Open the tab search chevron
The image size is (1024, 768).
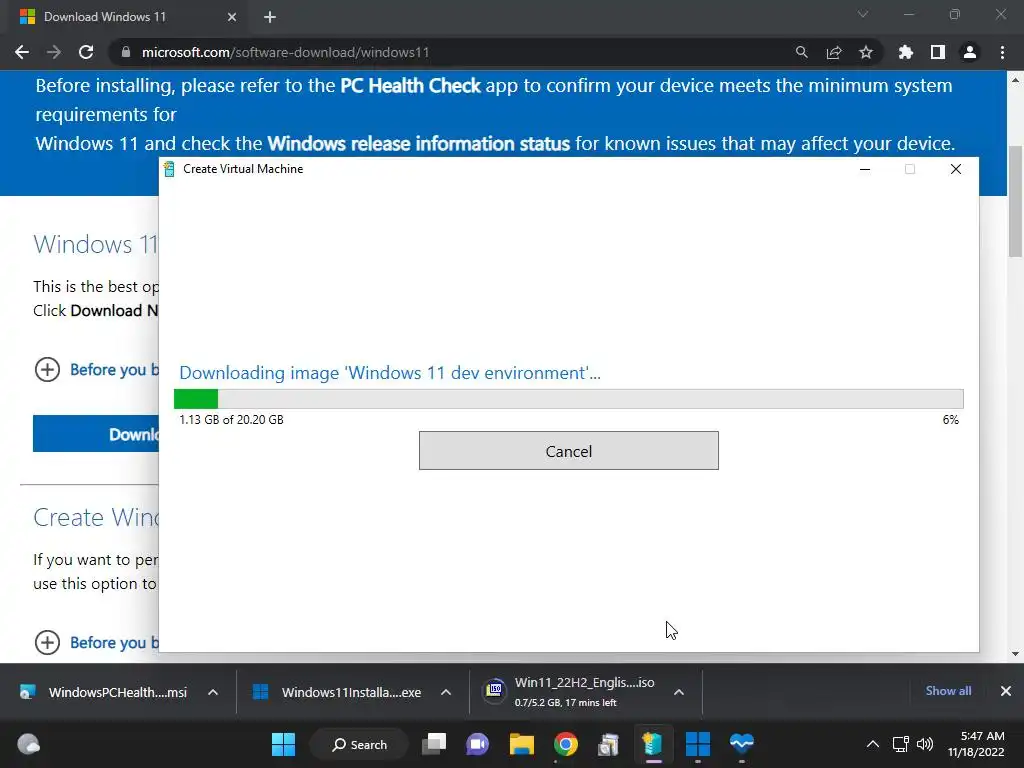863,14
